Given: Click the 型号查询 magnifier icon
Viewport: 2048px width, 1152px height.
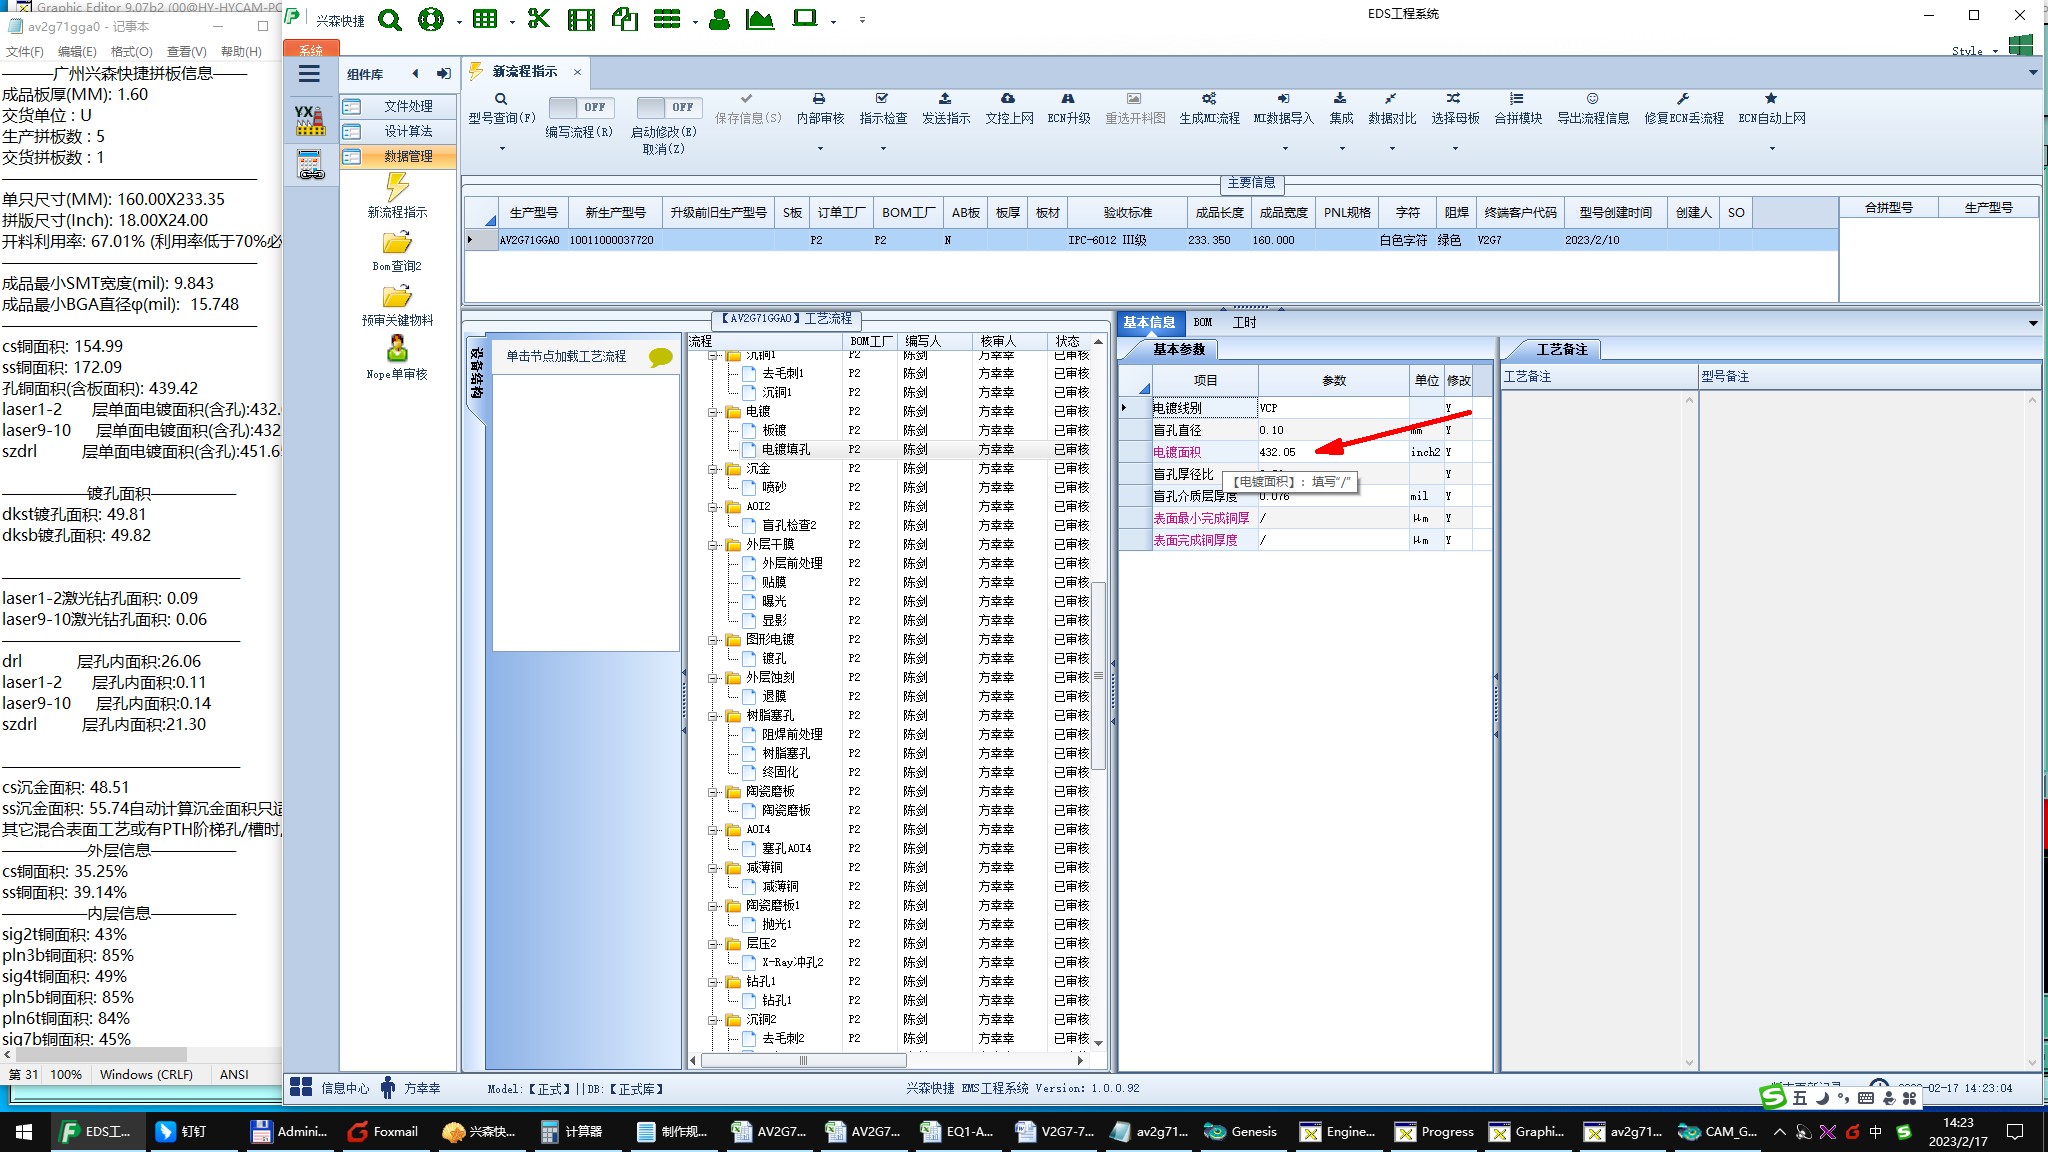Looking at the screenshot, I should pos(501,99).
